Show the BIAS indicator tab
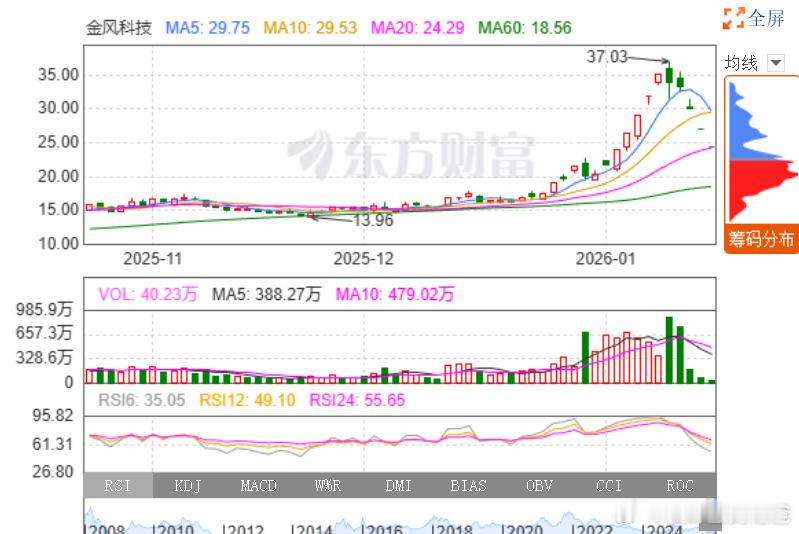 pos(468,486)
